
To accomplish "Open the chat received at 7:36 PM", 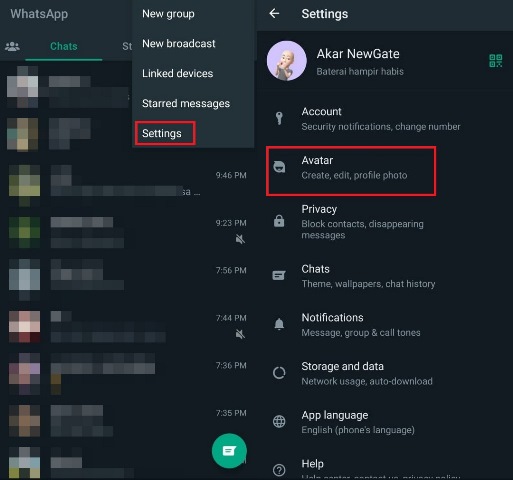I will (128, 374).
